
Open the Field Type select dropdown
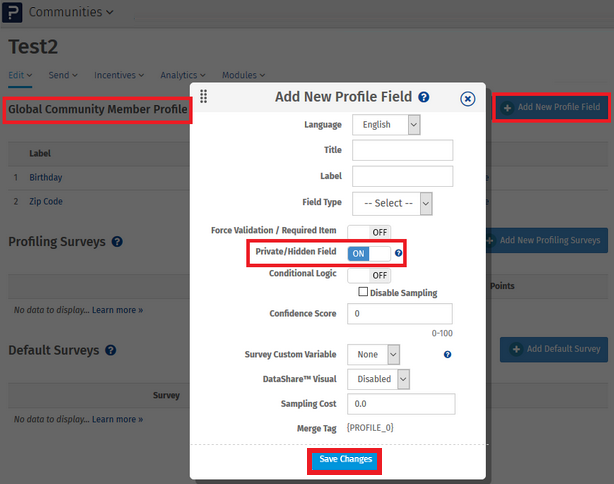tap(392, 203)
